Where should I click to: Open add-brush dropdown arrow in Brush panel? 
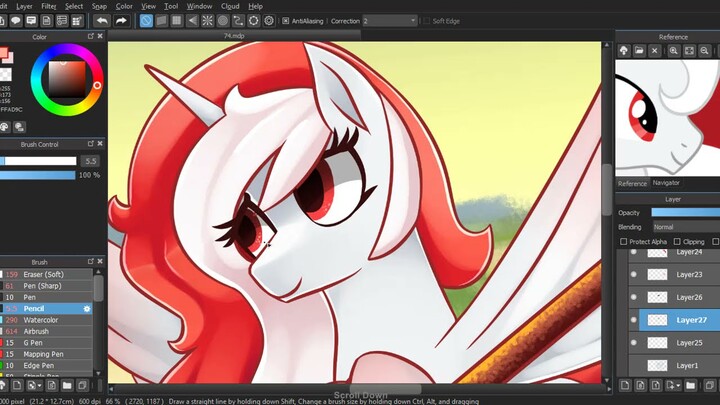pos(39,385)
